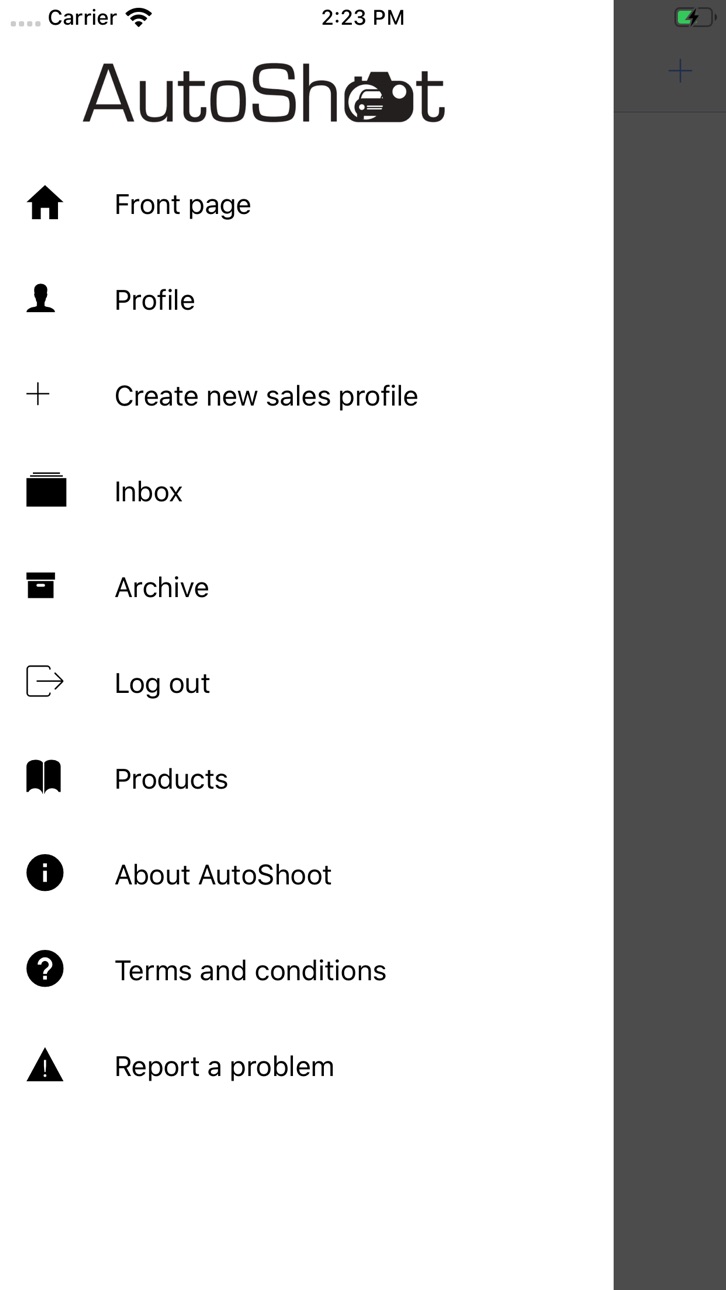The width and height of the screenshot is (726, 1290).
Task: Open the Front page menu item
Action: [x=307, y=204]
